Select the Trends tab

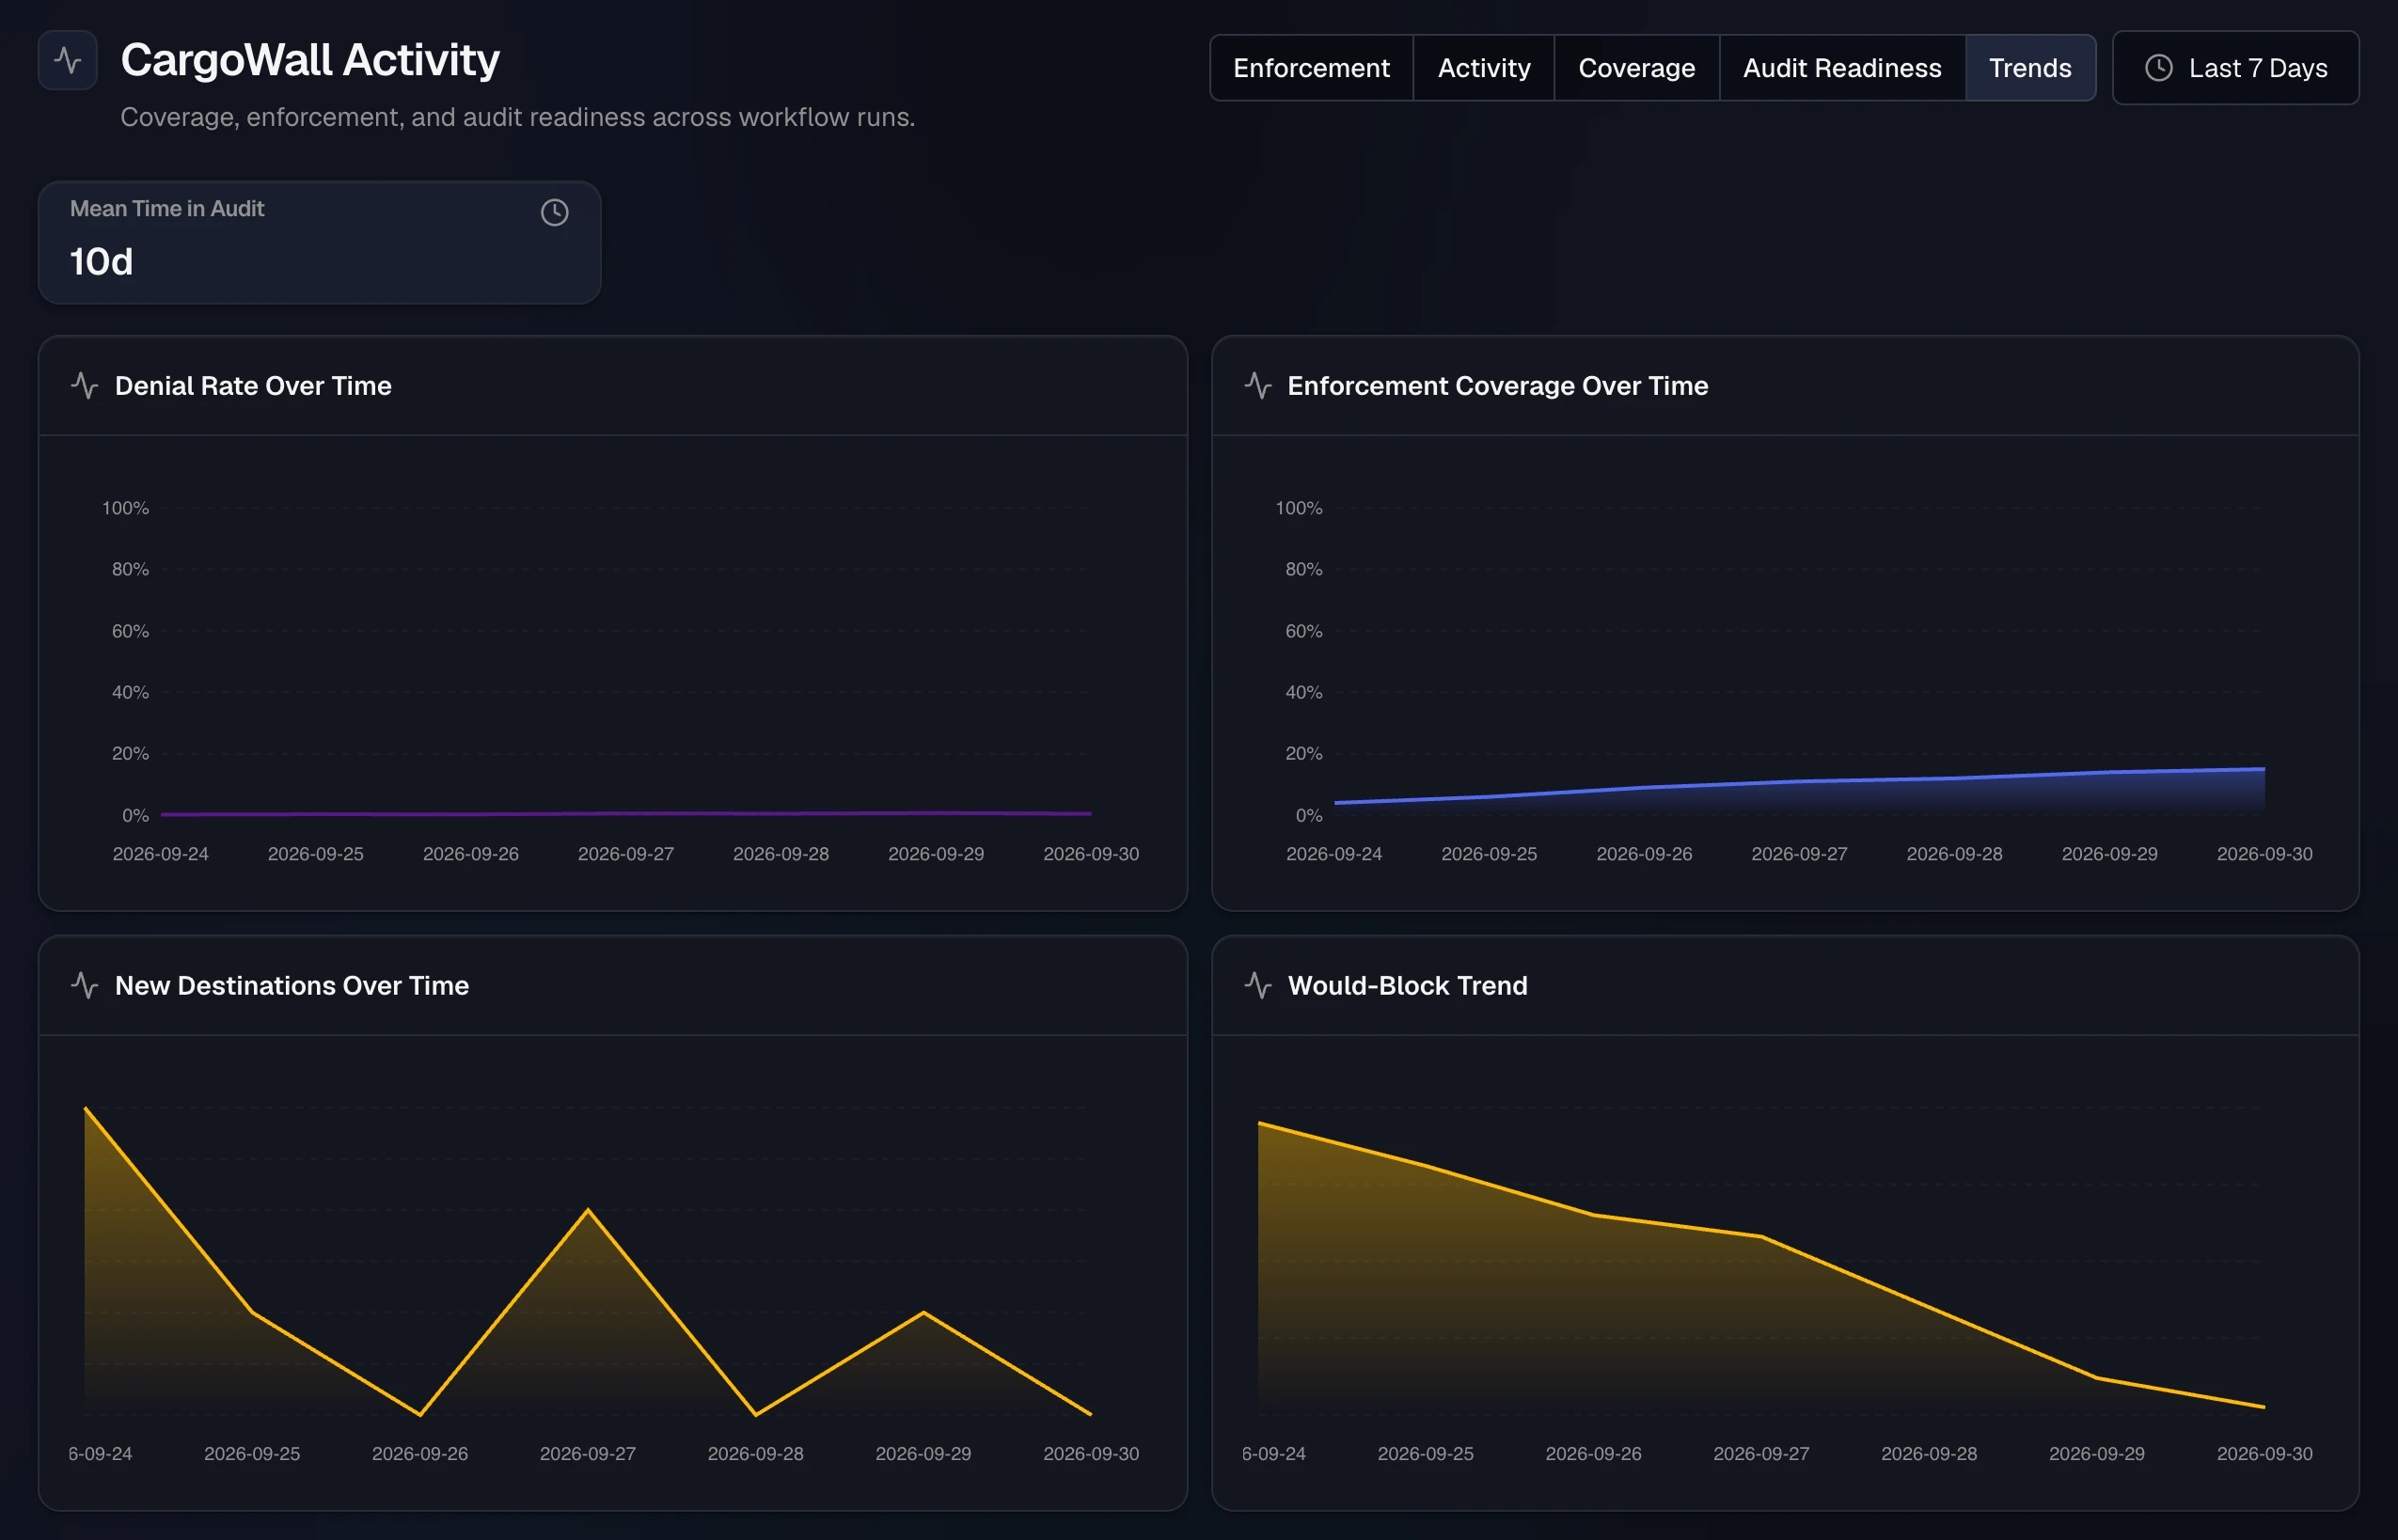(2030, 68)
